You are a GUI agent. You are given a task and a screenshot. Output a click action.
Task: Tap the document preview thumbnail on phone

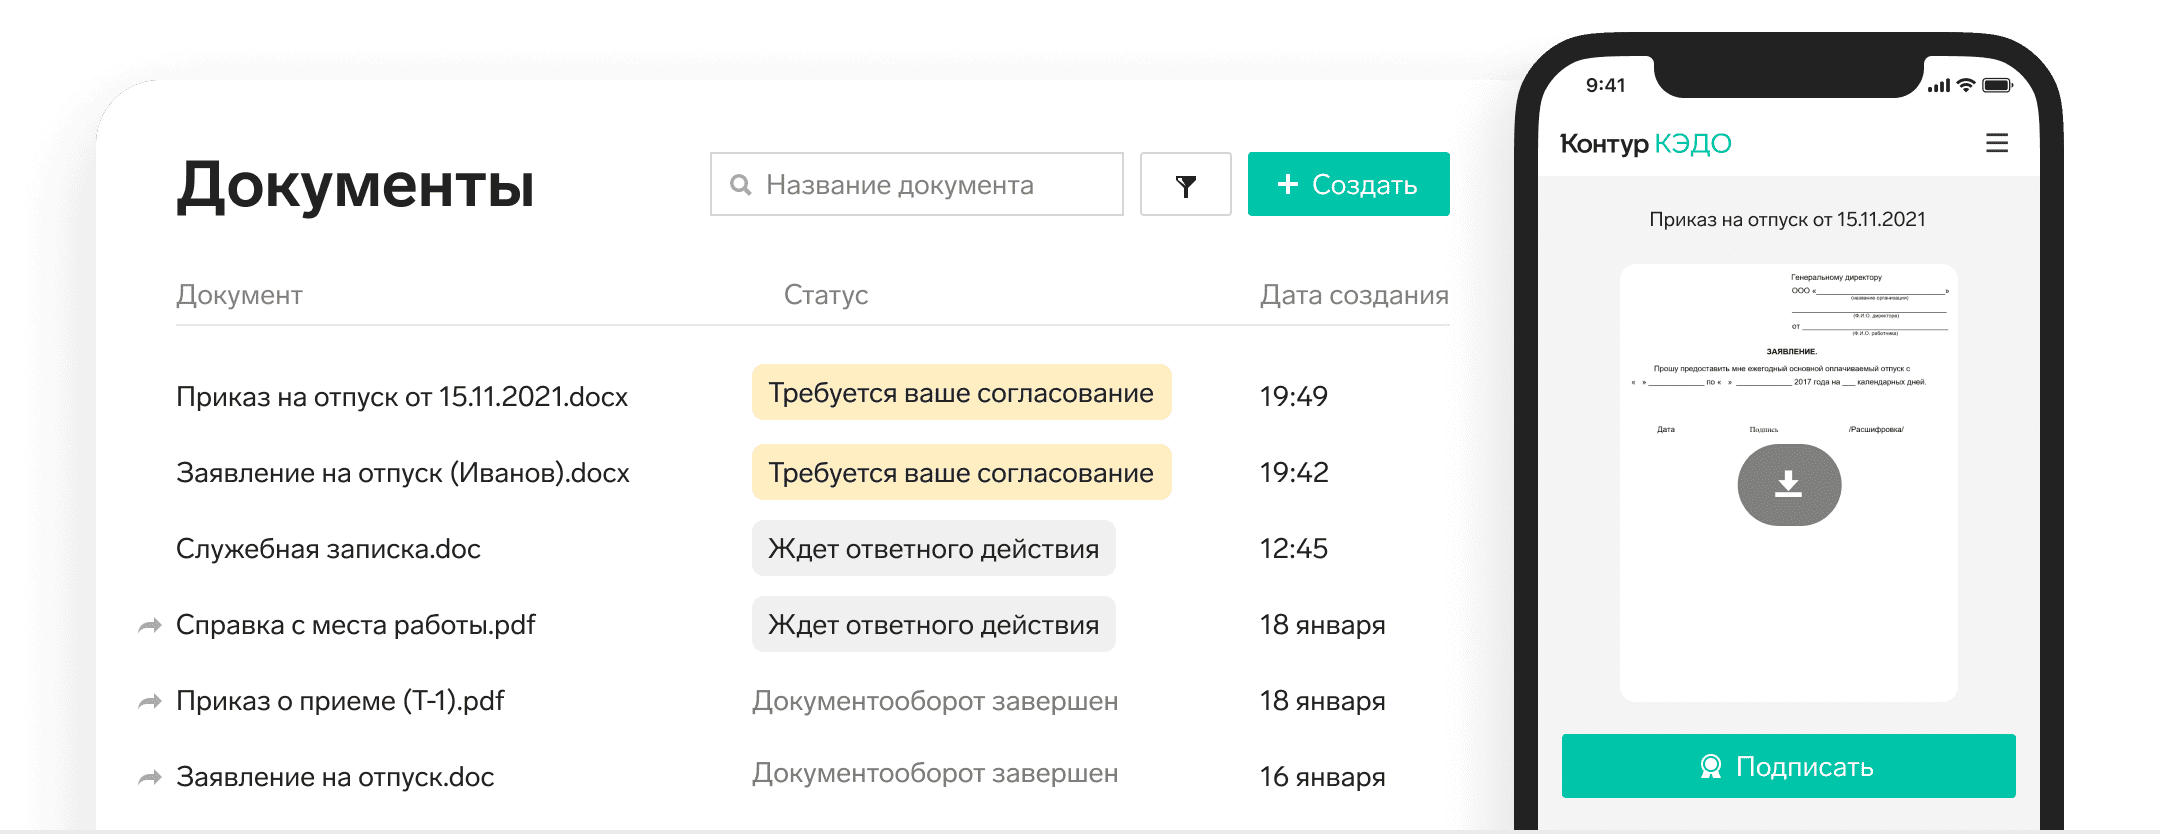tap(1788, 600)
